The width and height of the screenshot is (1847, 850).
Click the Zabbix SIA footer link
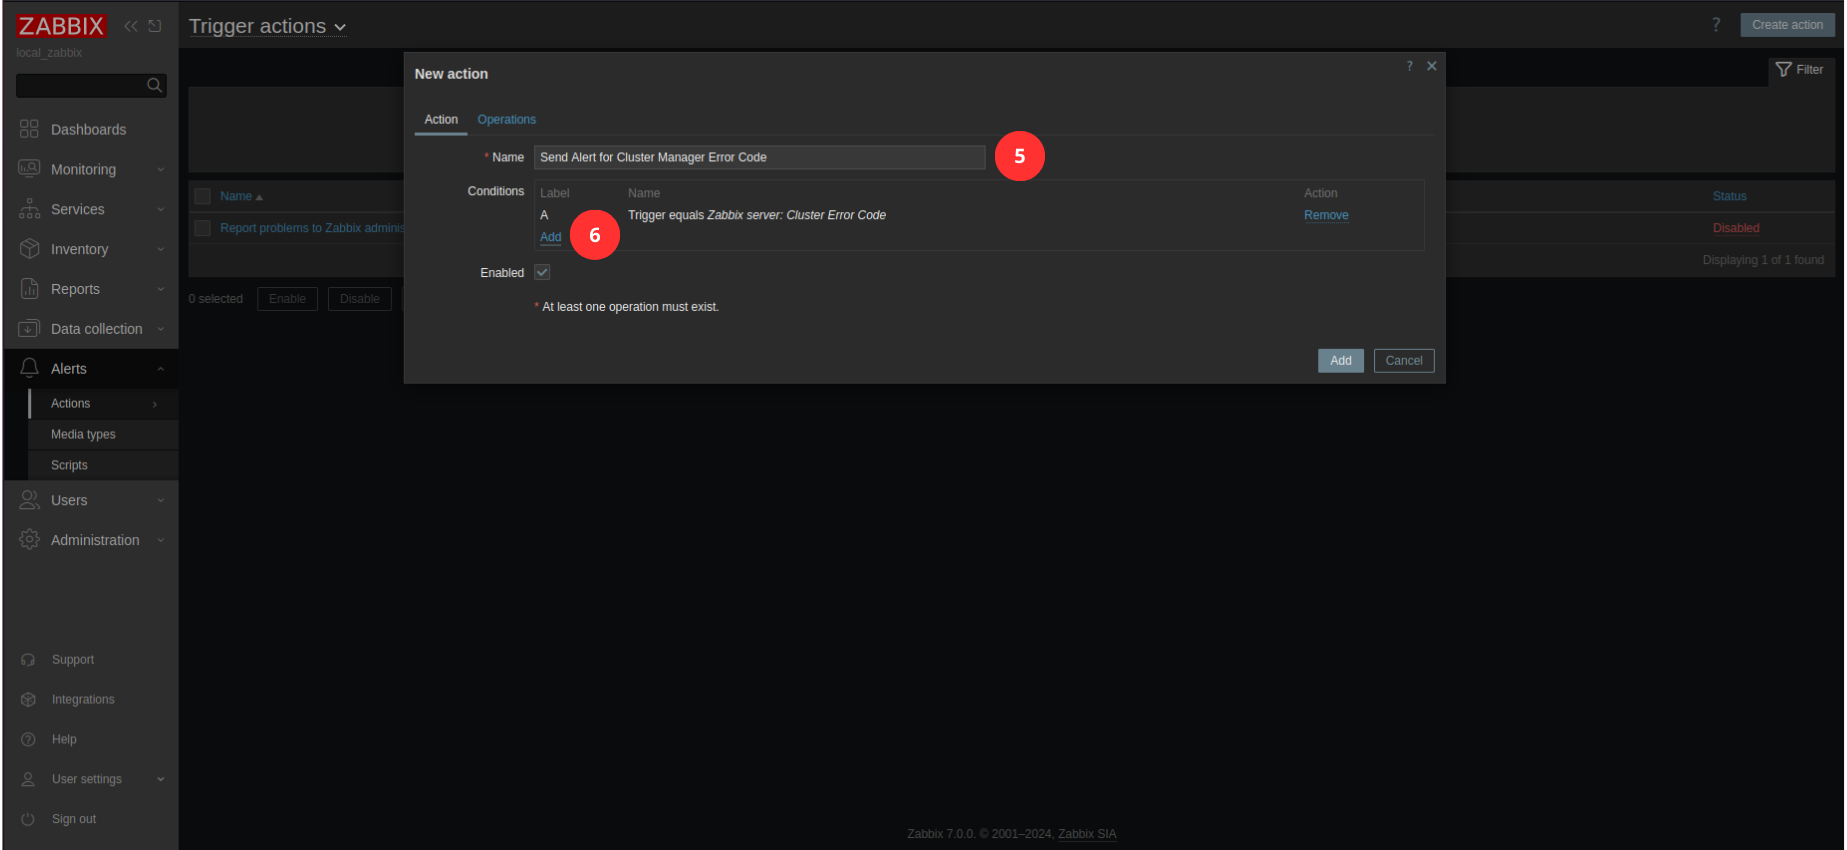coord(1087,834)
